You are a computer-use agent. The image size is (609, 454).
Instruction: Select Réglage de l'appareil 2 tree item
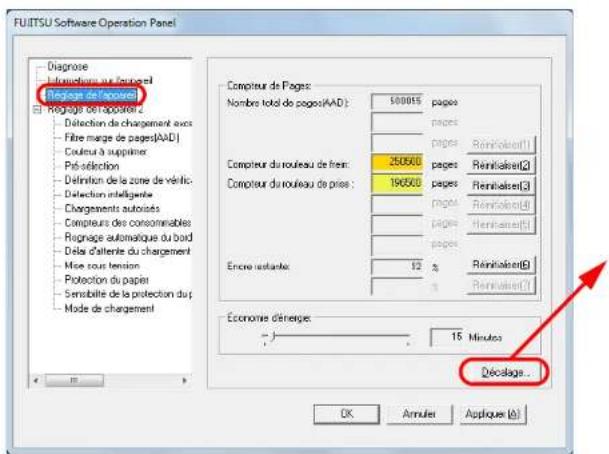point(95,110)
